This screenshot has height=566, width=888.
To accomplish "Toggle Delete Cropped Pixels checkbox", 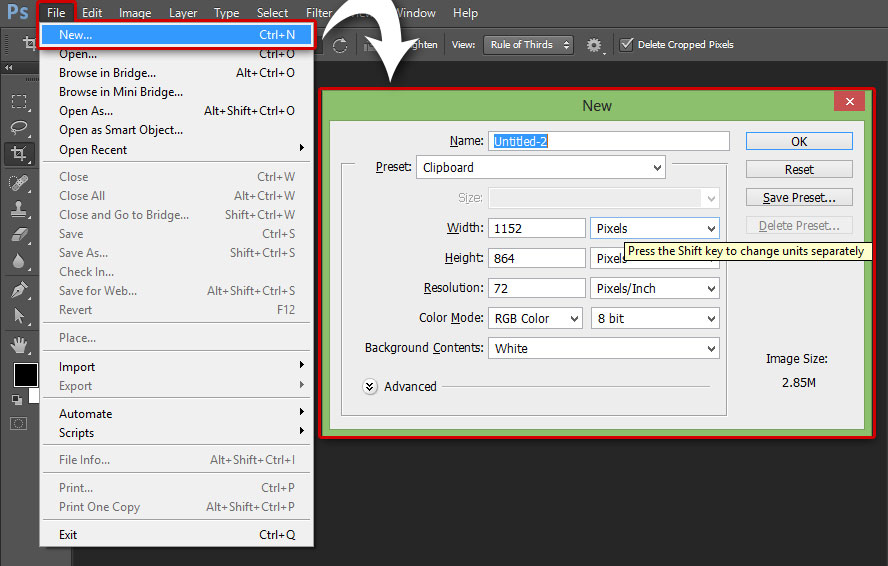I will click(626, 44).
